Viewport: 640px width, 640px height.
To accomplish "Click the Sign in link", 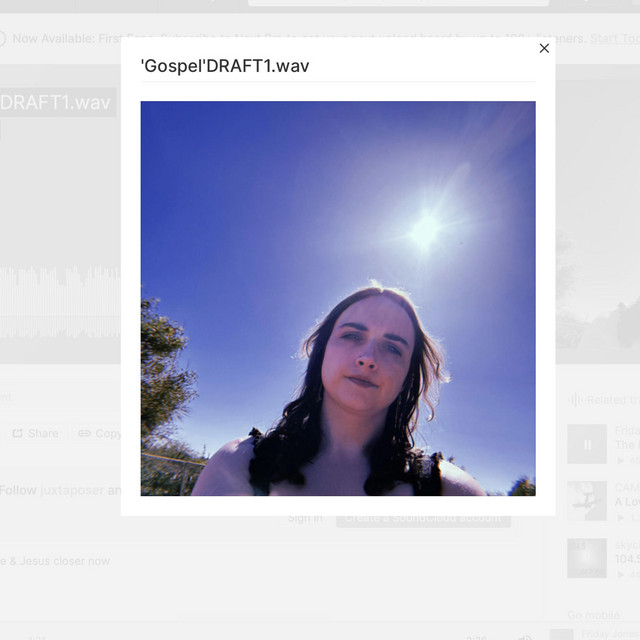I will (305, 518).
